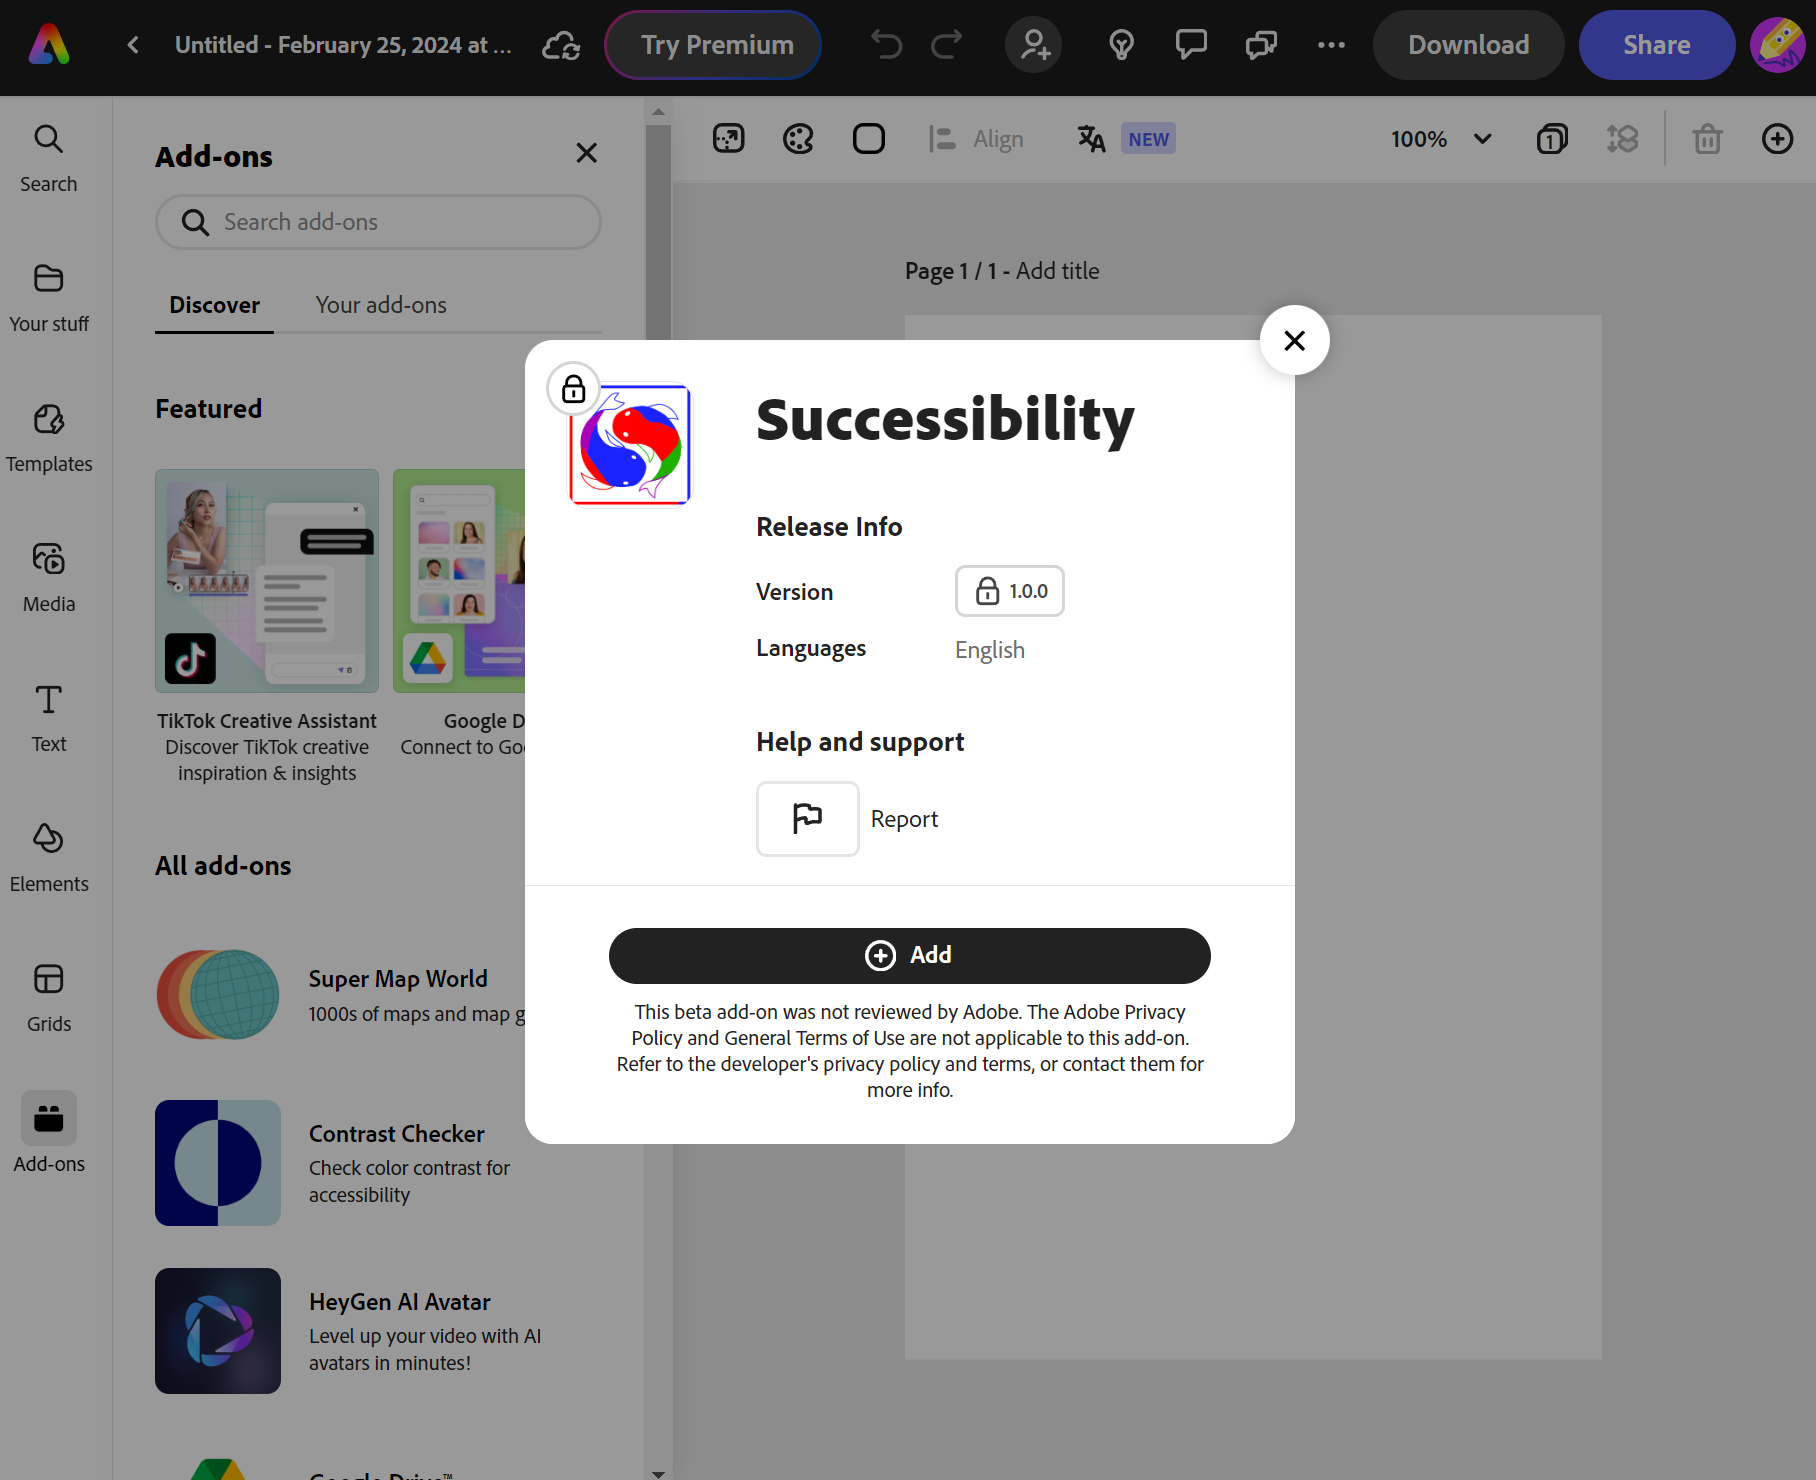This screenshot has width=1816, height=1480.
Task: Open the color theme palette icon
Action: 798,139
